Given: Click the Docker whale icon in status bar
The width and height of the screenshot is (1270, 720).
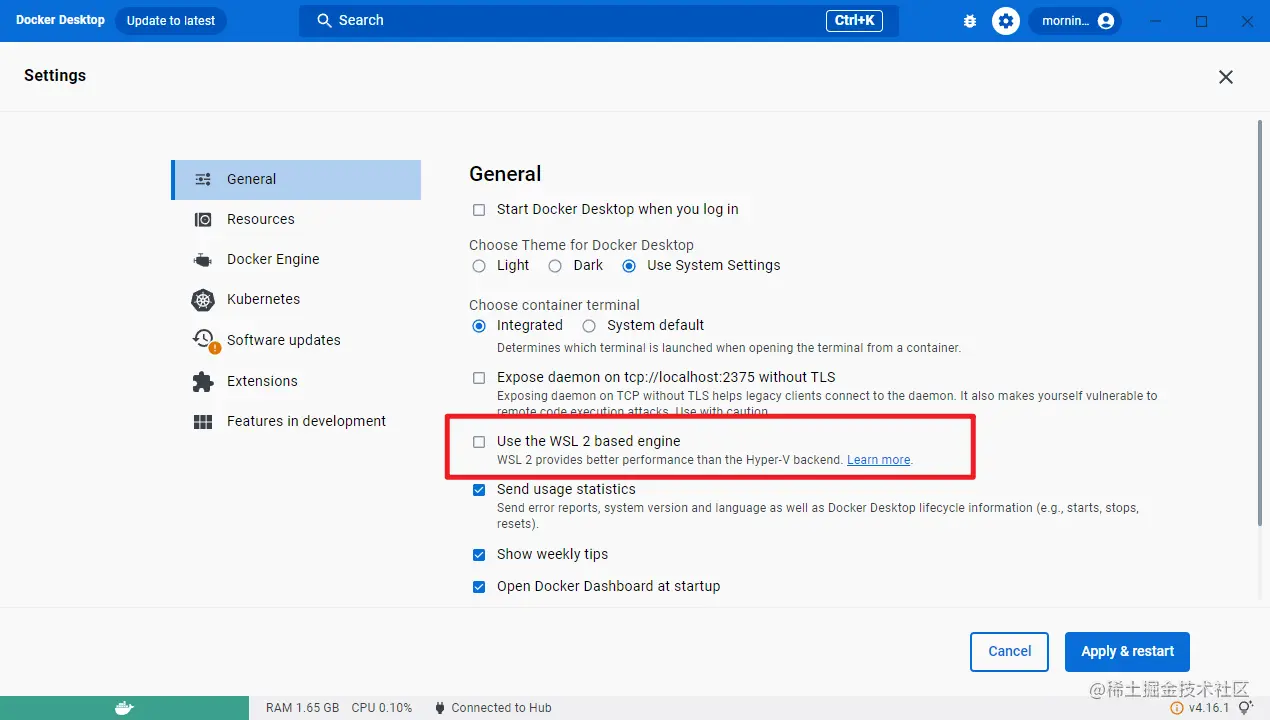Looking at the screenshot, I should 124,708.
